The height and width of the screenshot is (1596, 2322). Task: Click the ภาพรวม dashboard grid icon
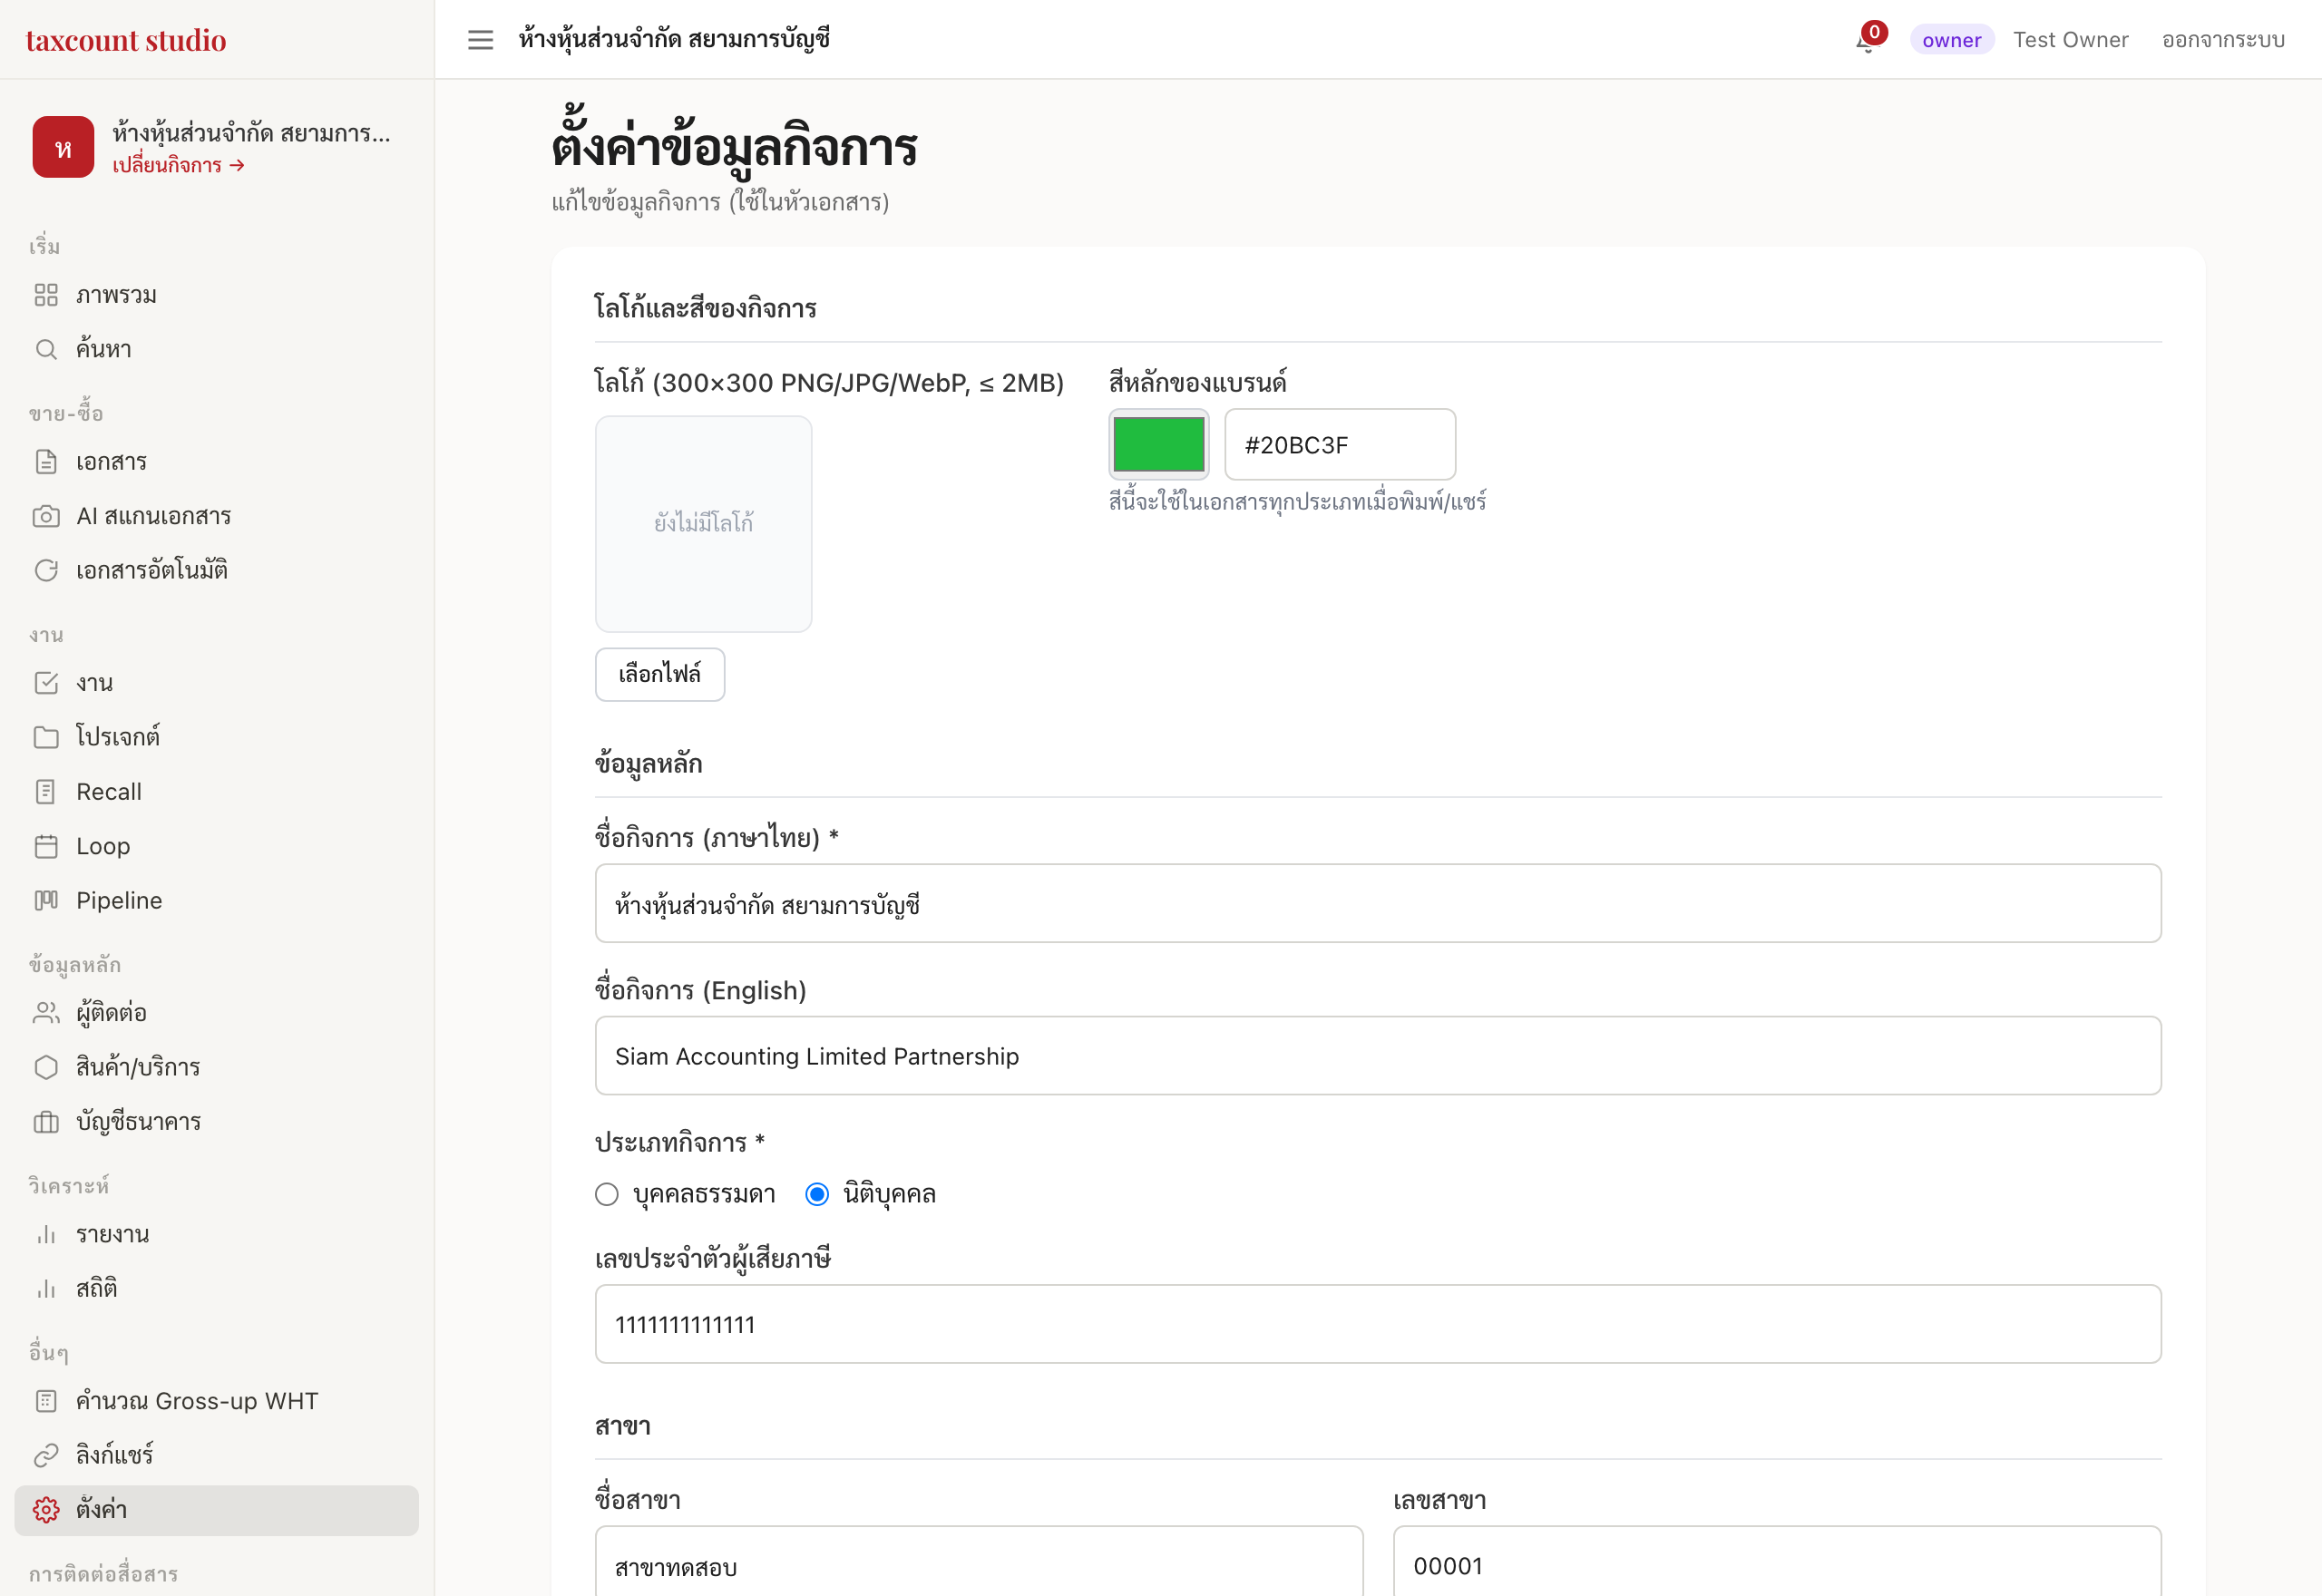[x=46, y=295]
